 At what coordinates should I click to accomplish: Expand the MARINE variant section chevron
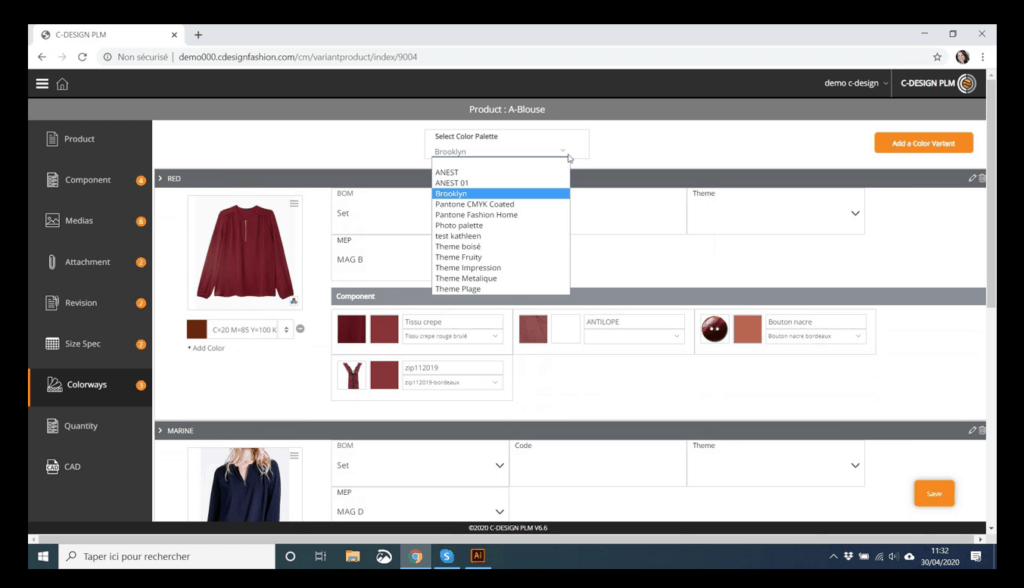tap(160, 431)
